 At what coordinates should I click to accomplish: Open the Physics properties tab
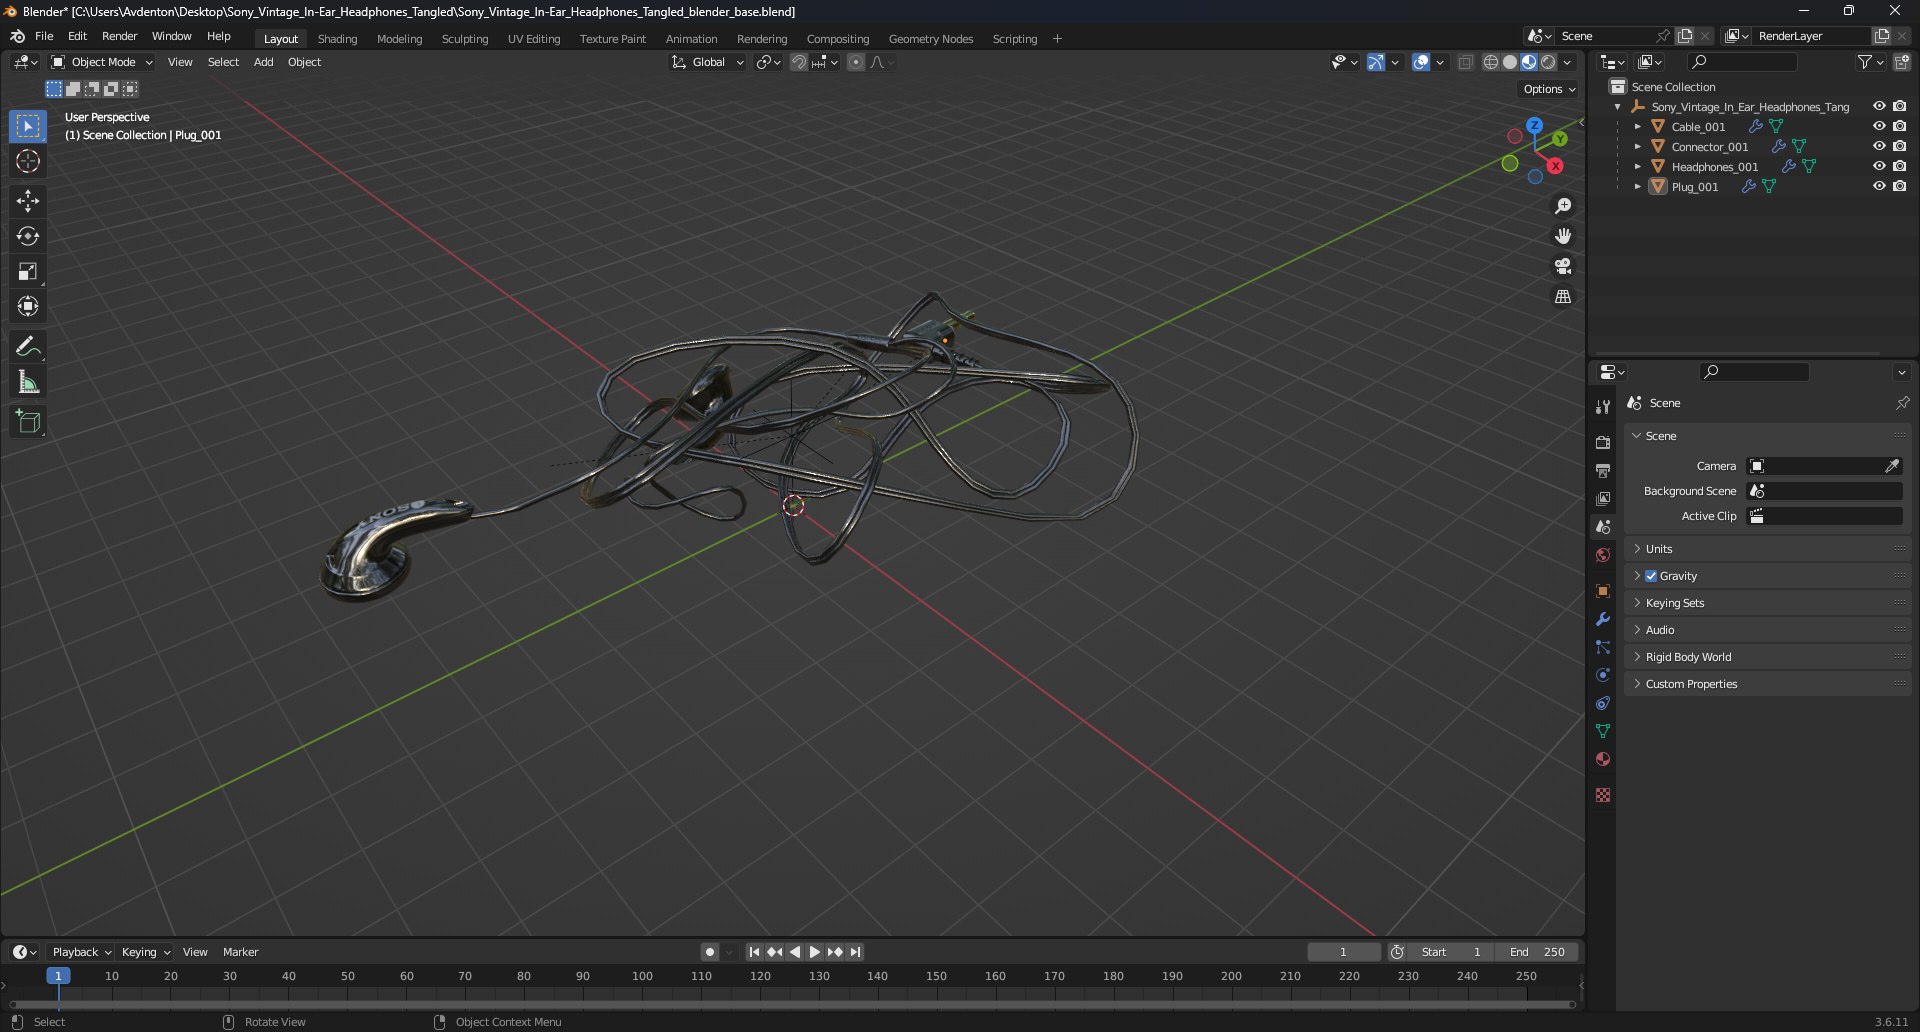[1603, 675]
